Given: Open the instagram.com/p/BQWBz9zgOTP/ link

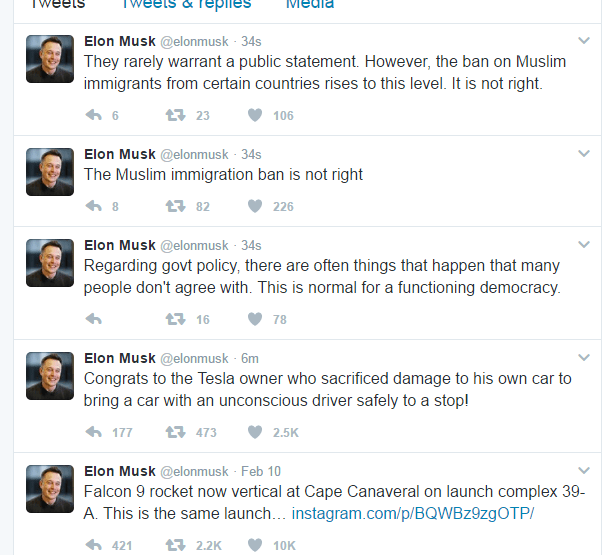Looking at the screenshot, I should click(413, 514).
